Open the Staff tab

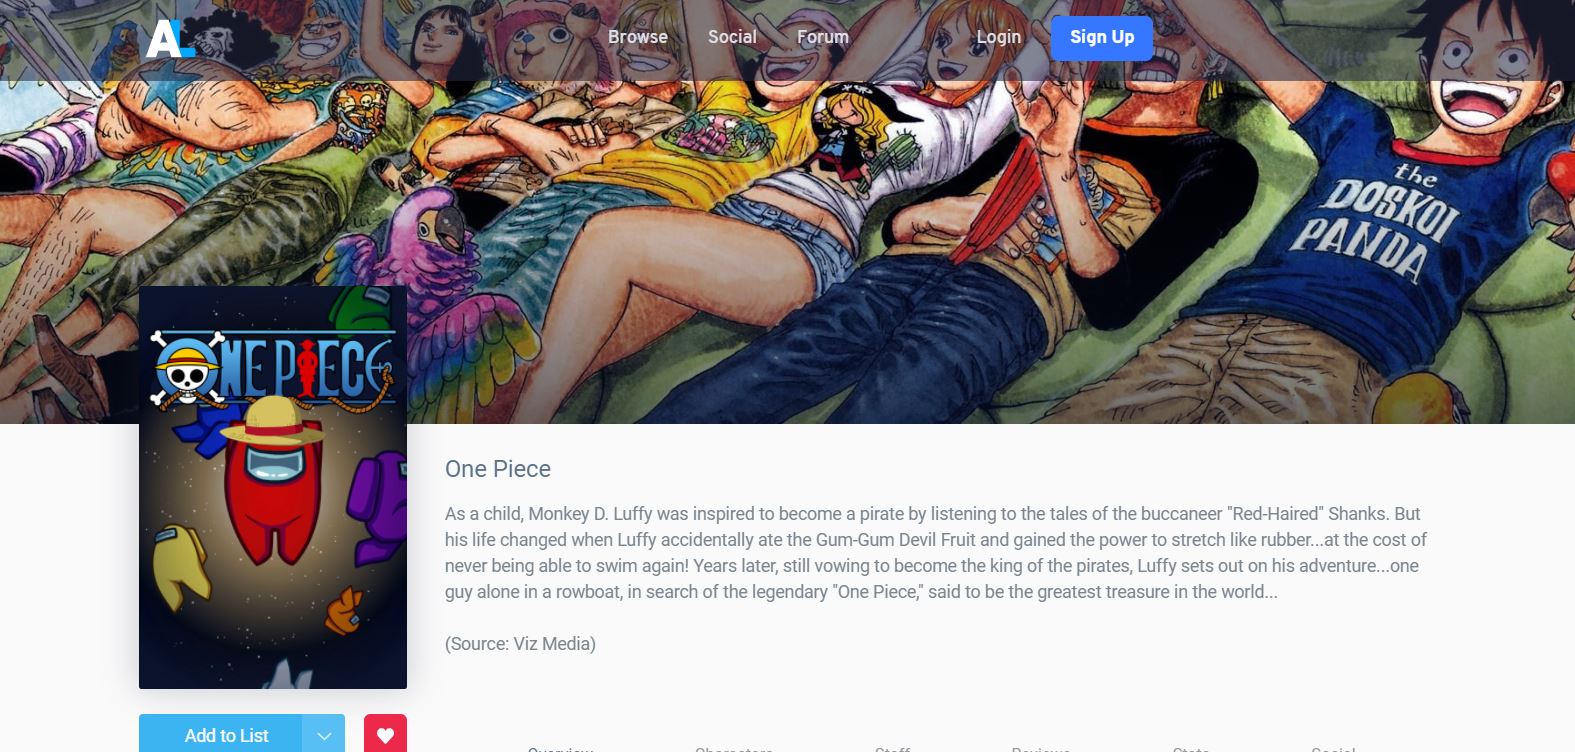pos(892,748)
